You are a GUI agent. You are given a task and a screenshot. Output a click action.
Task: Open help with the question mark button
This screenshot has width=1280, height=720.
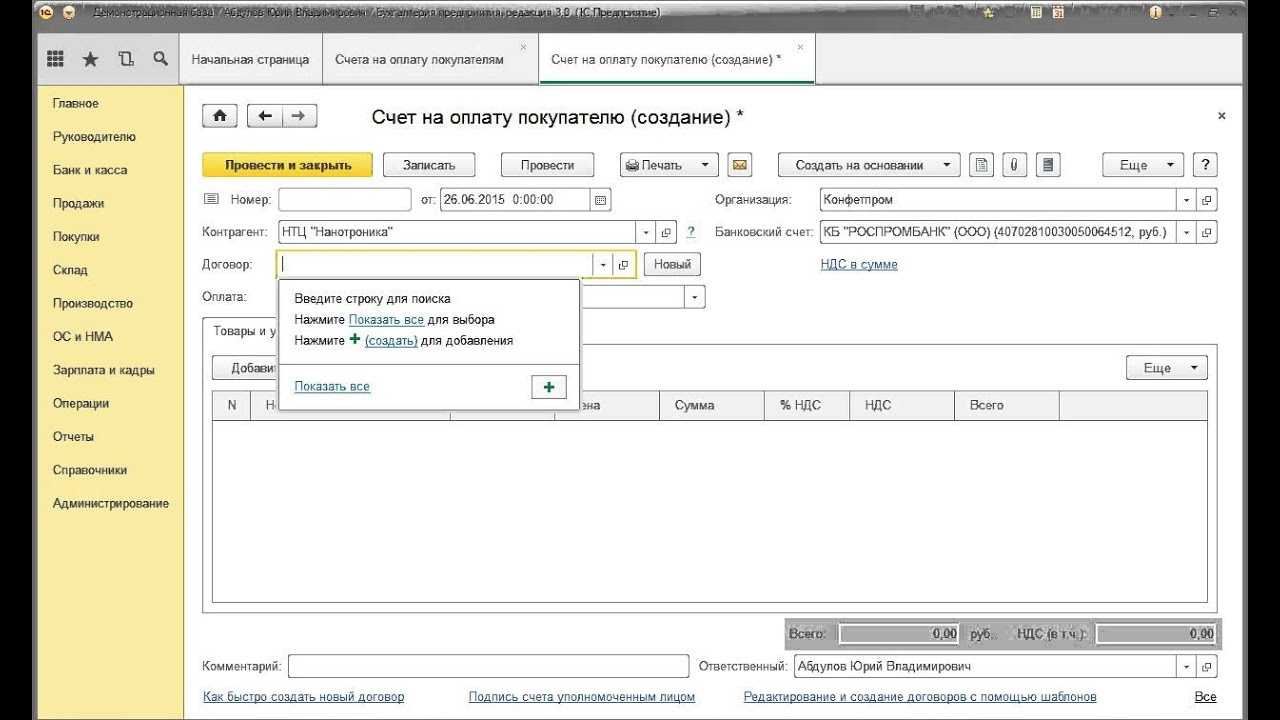[x=1206, y=165]
